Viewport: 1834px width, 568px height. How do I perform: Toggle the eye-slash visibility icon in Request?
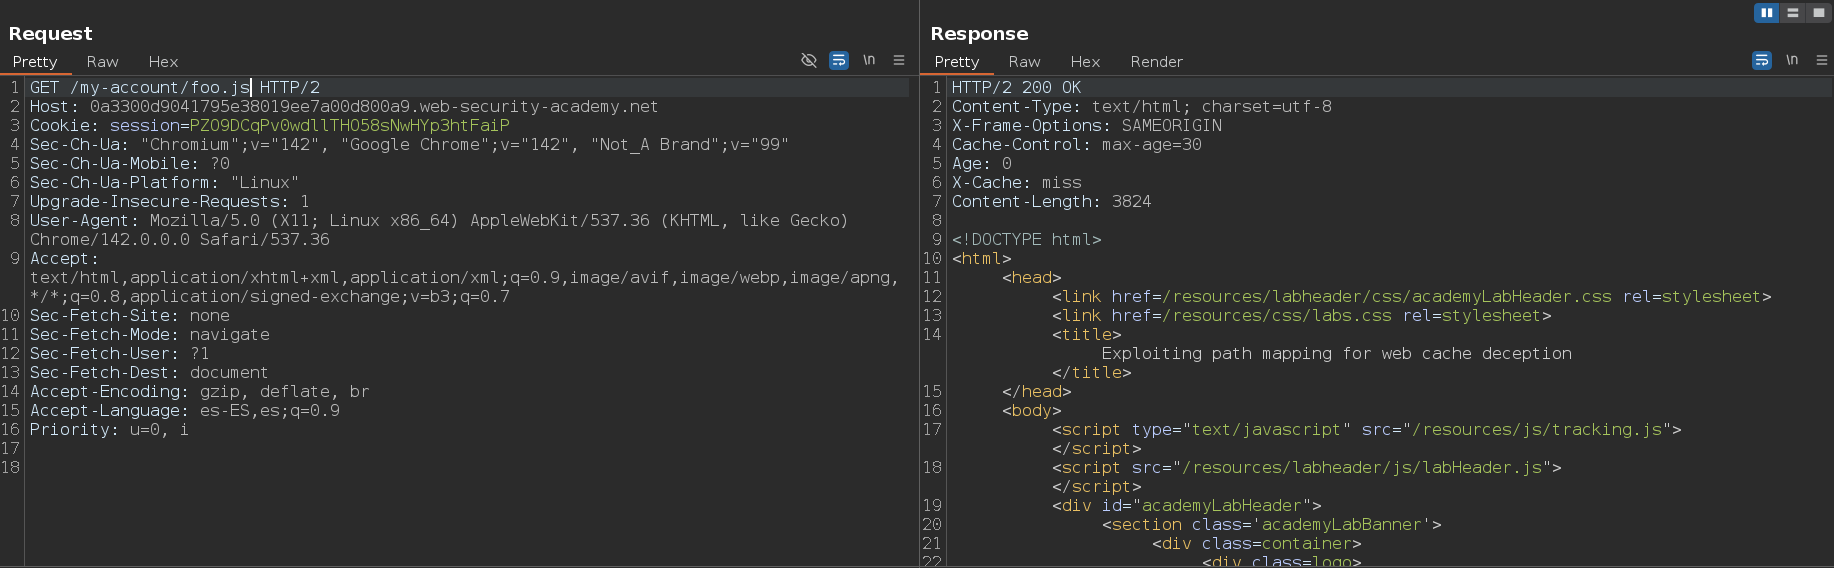pos(809,61)
